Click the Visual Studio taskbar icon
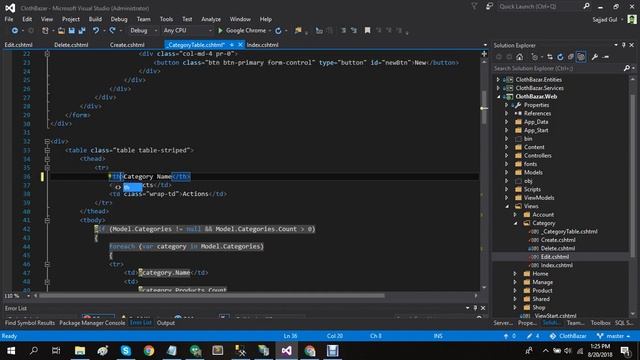The width and height of the screenshot is (640, 360). coord(287,351)
